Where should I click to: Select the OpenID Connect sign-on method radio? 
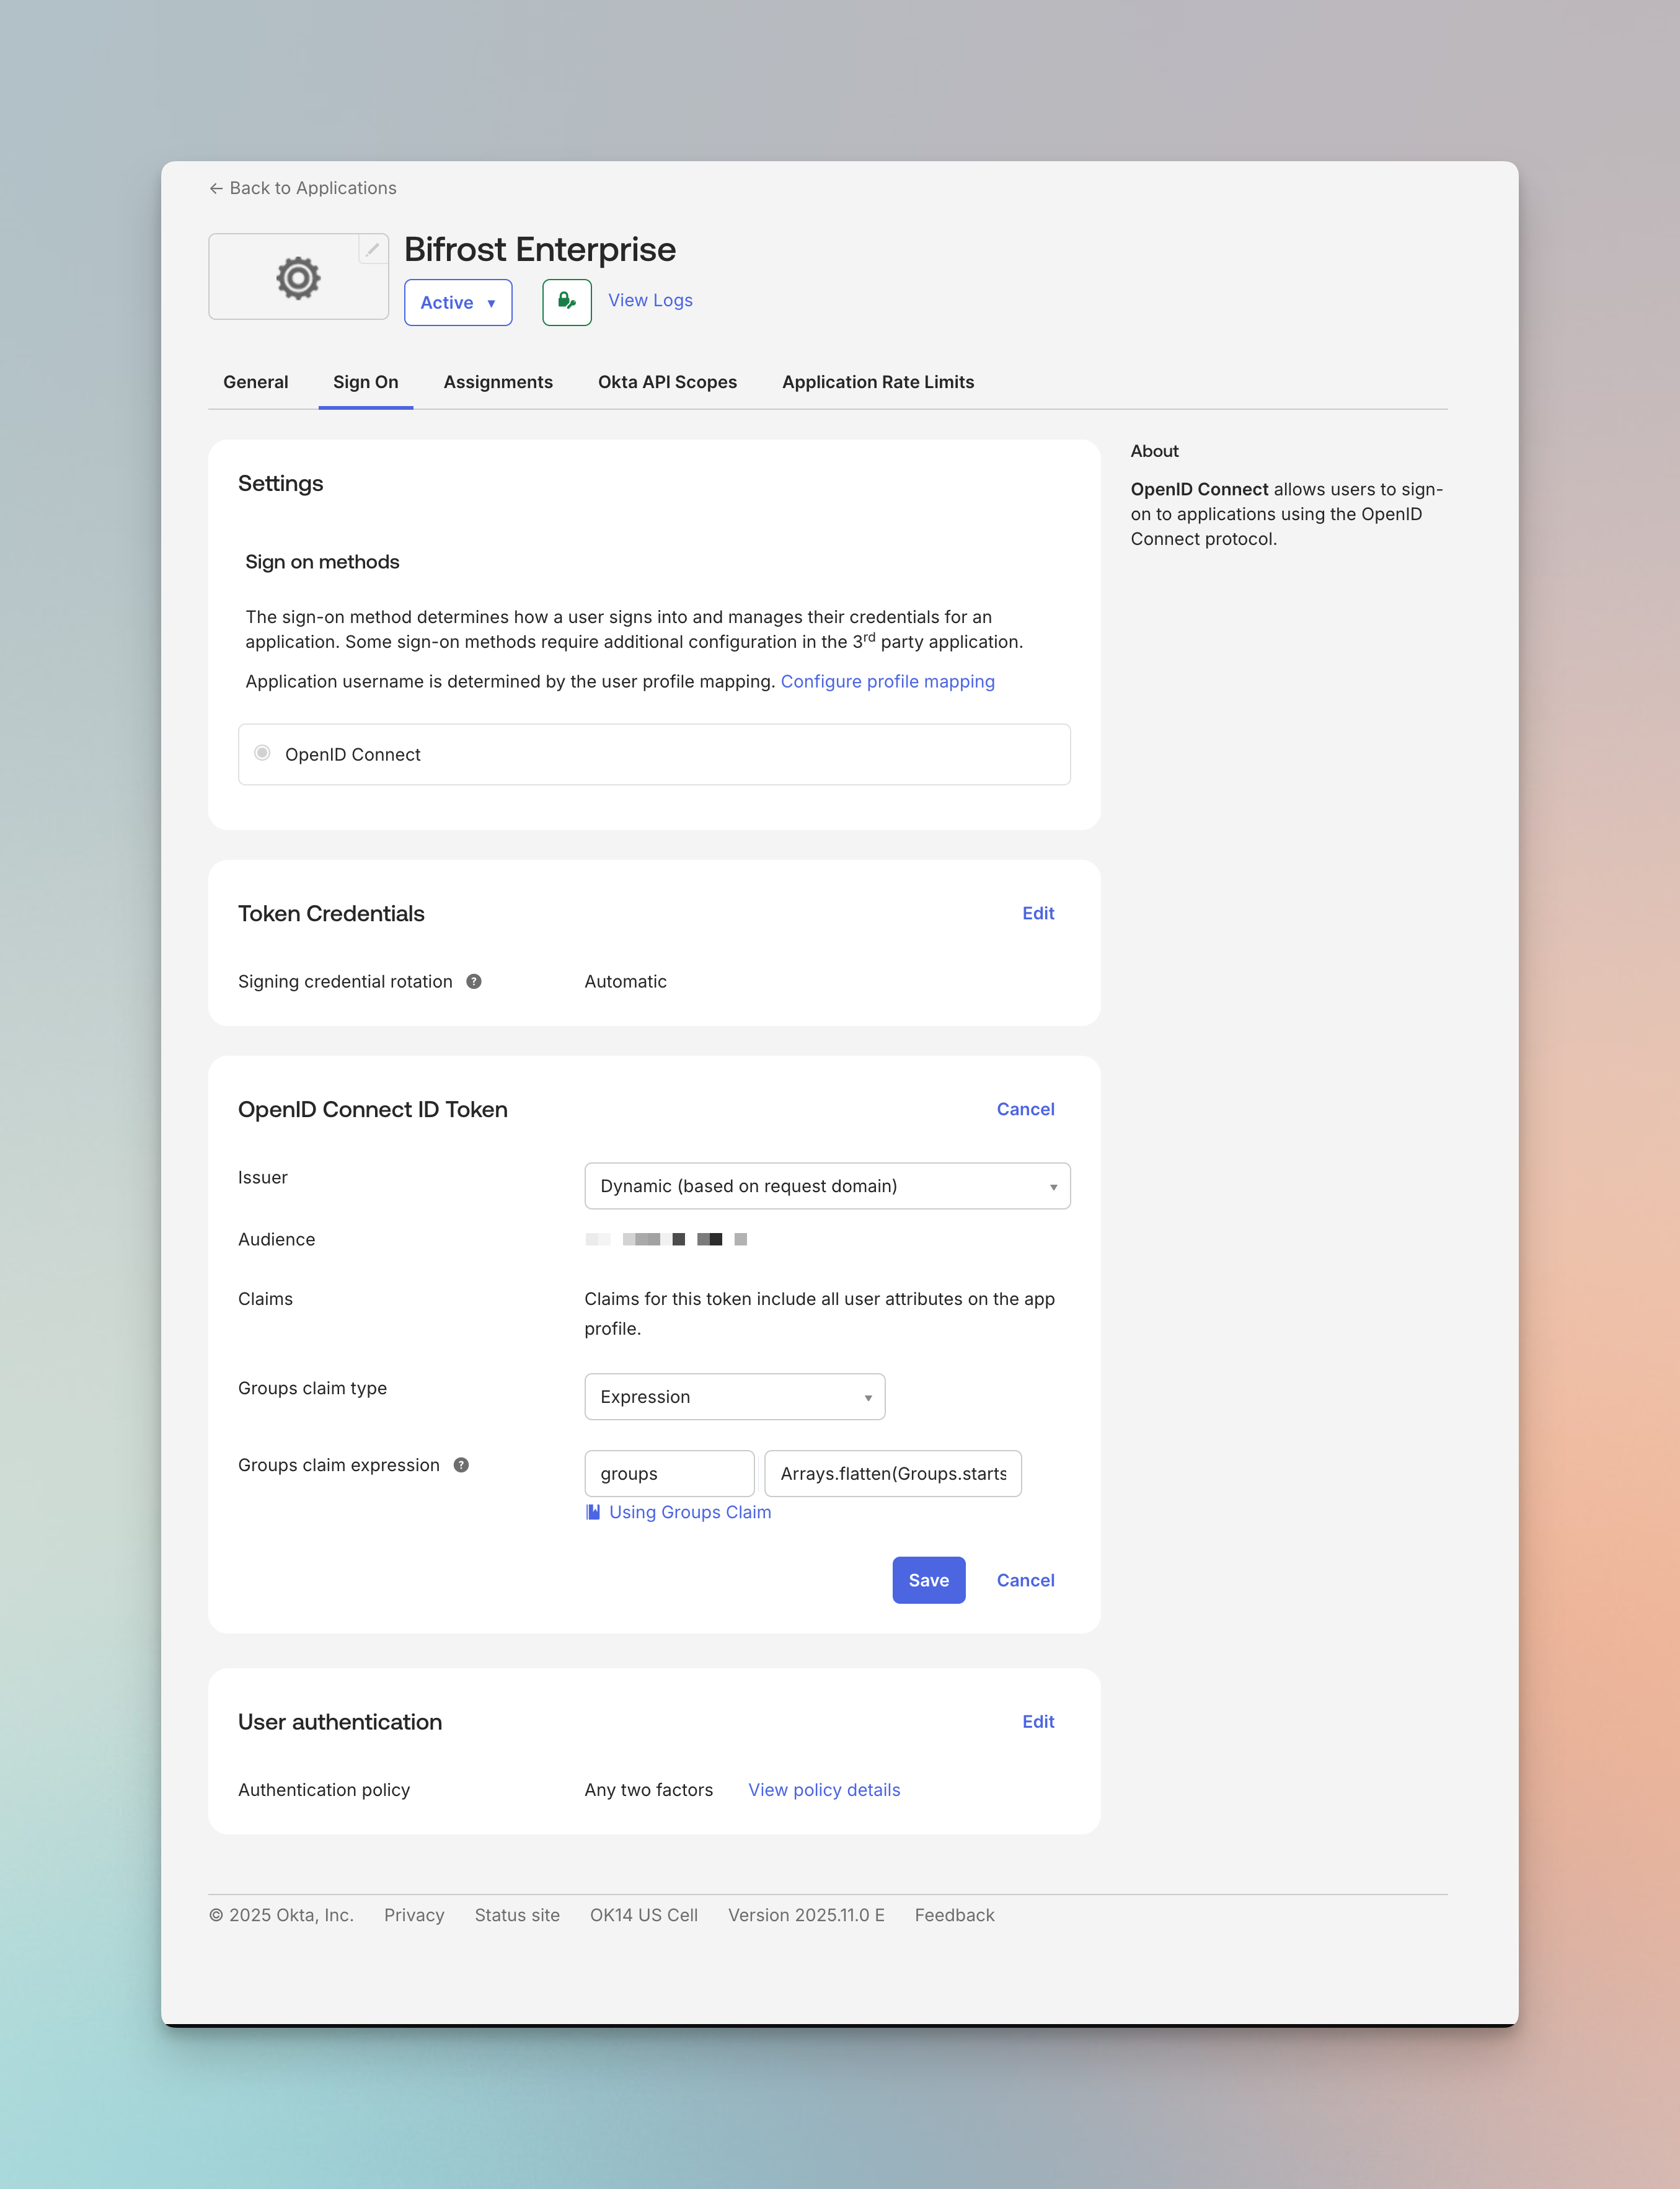262,753
